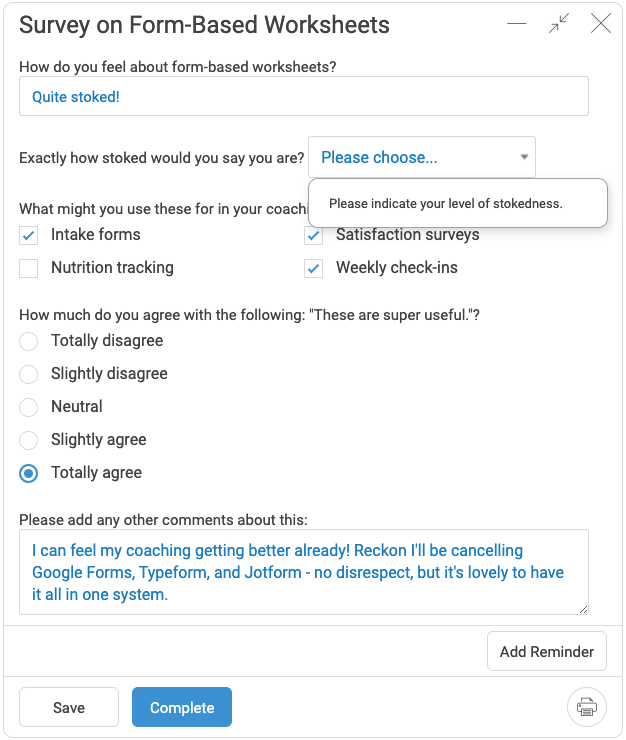Pick the Slightly agree radio button
This screenshot has width=626, height=740.
coord(29,440)
